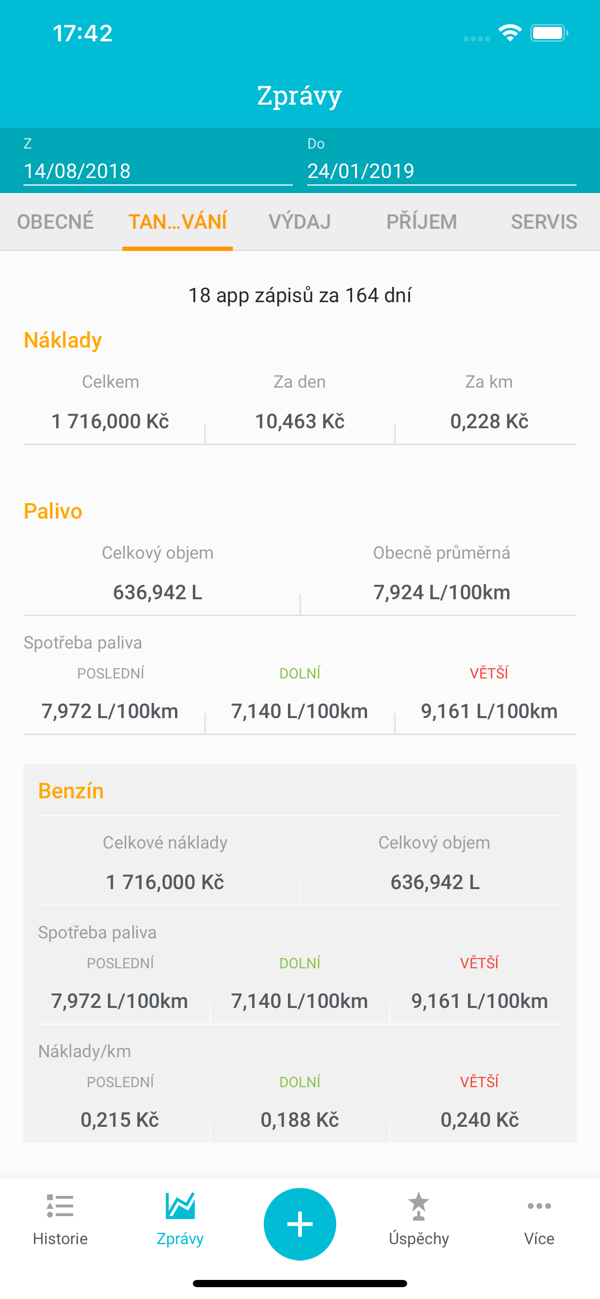Tap the battery status icon

549,33
